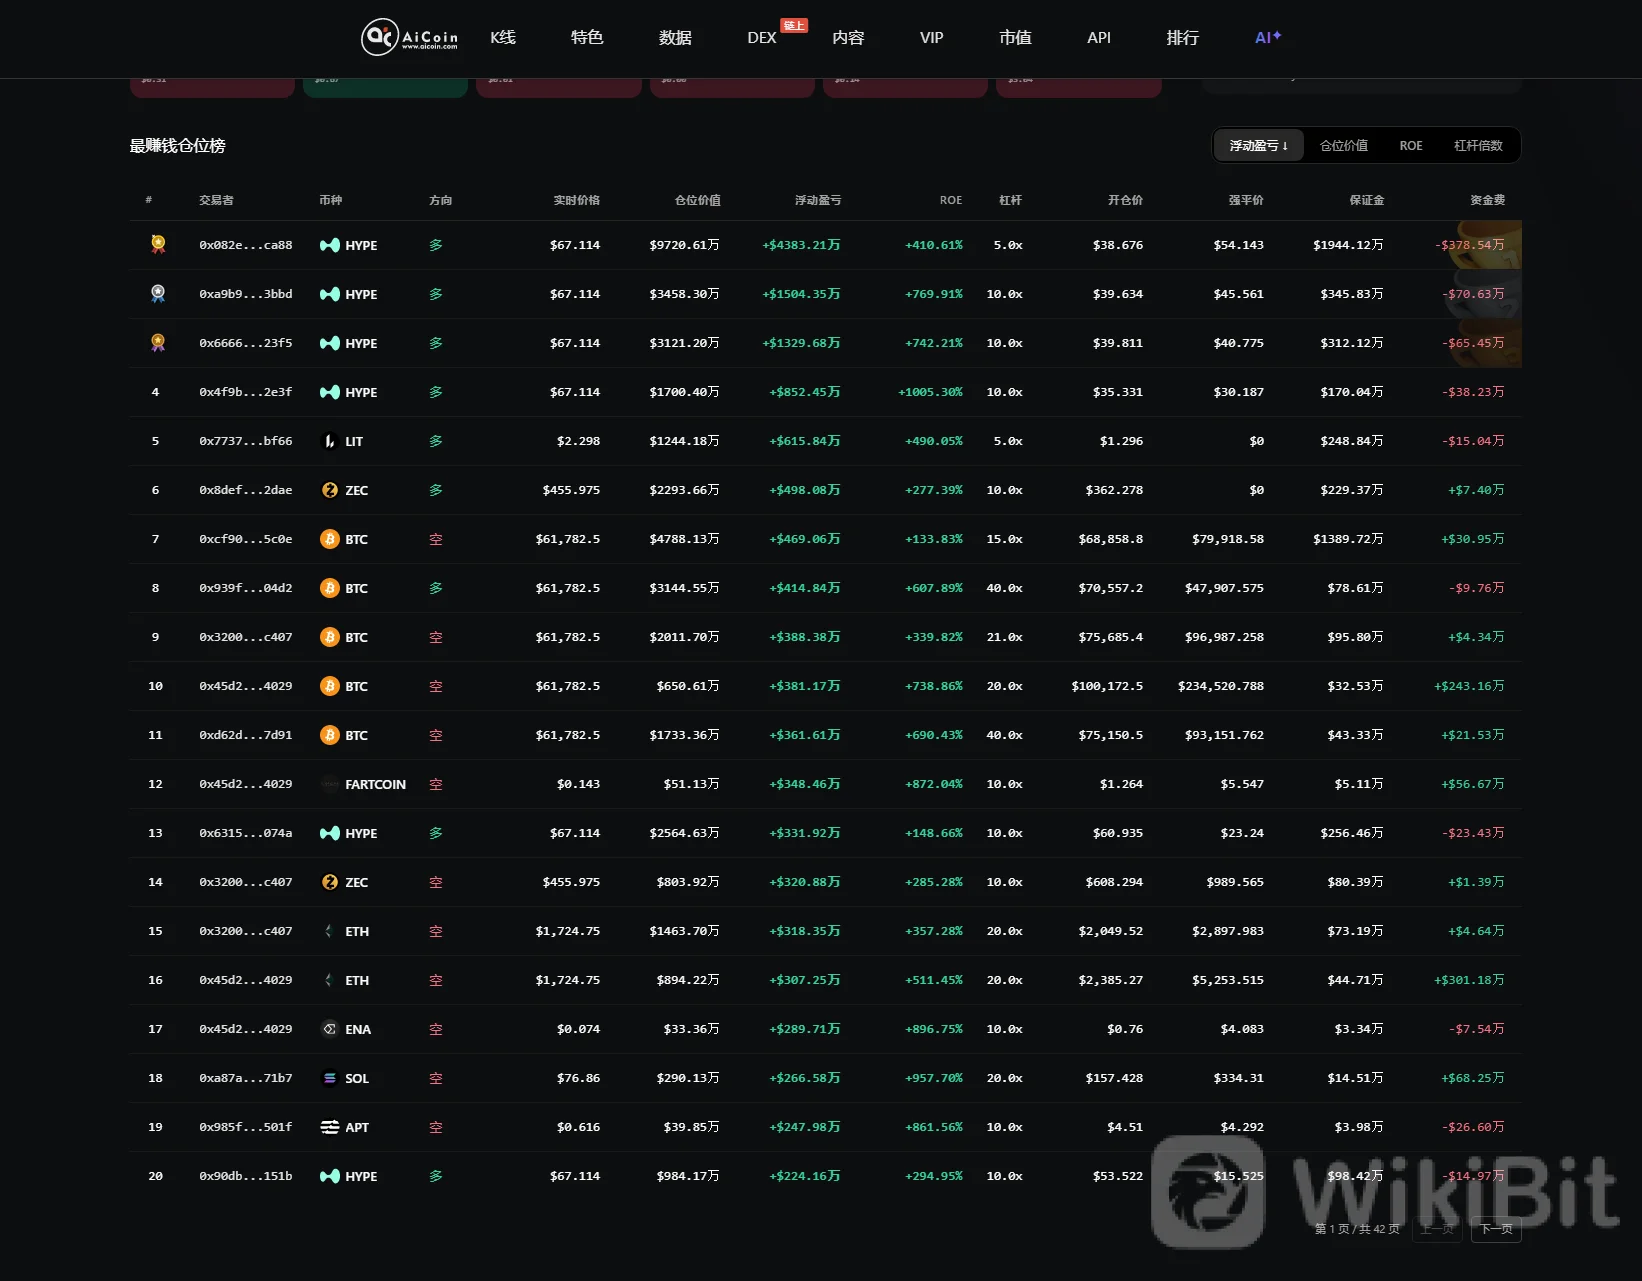
Task: Click the BTC coin icon in row 7
Action: point(330,539)
